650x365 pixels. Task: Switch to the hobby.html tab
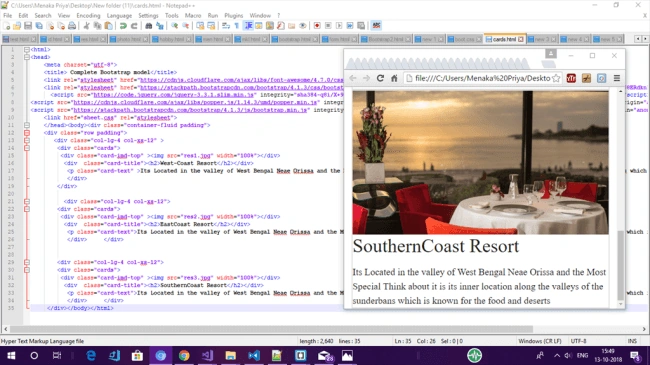(171, 39)
